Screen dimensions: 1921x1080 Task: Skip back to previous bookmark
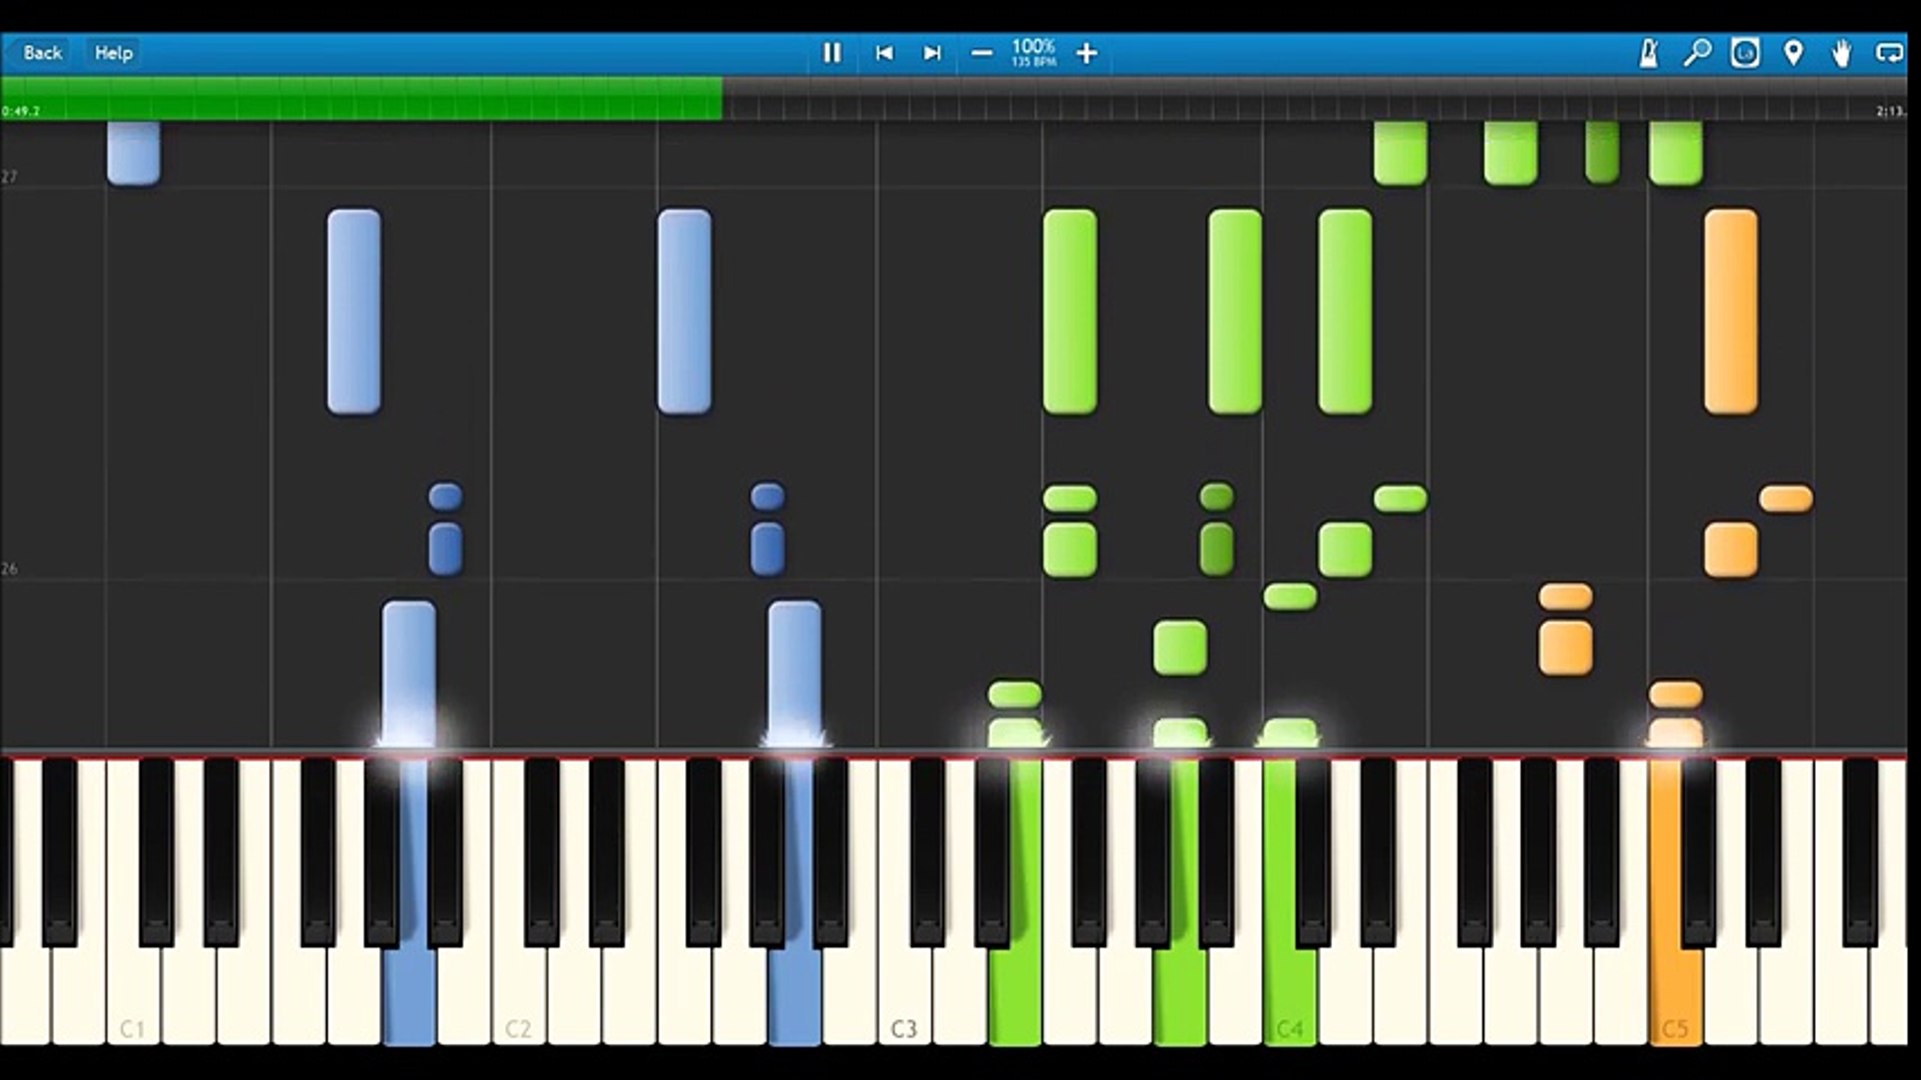883,53
